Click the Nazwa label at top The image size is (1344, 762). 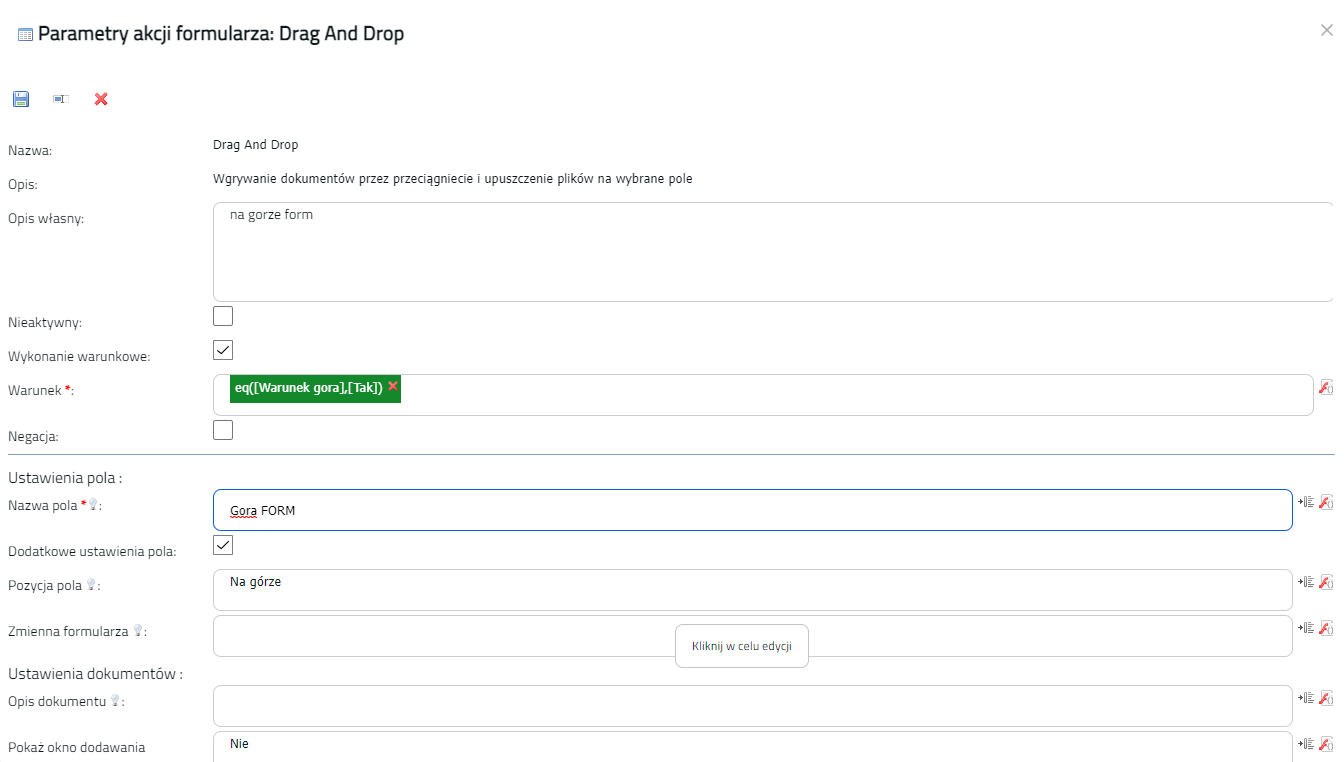click(30, 151)
